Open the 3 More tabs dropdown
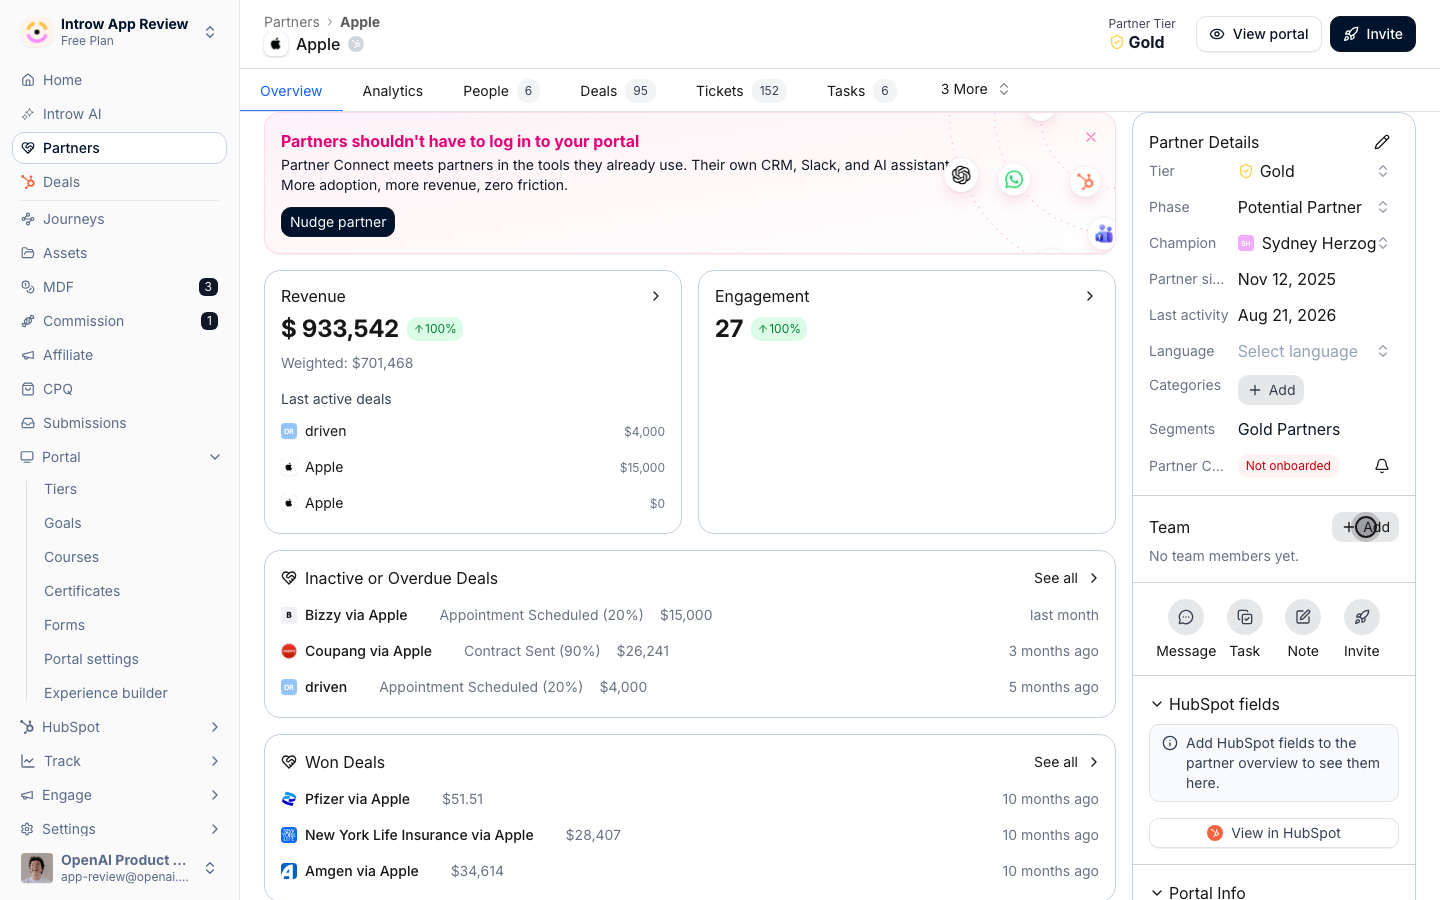Image resolution: width=1440 pixels, height=900 pixels. pos(975,89)
